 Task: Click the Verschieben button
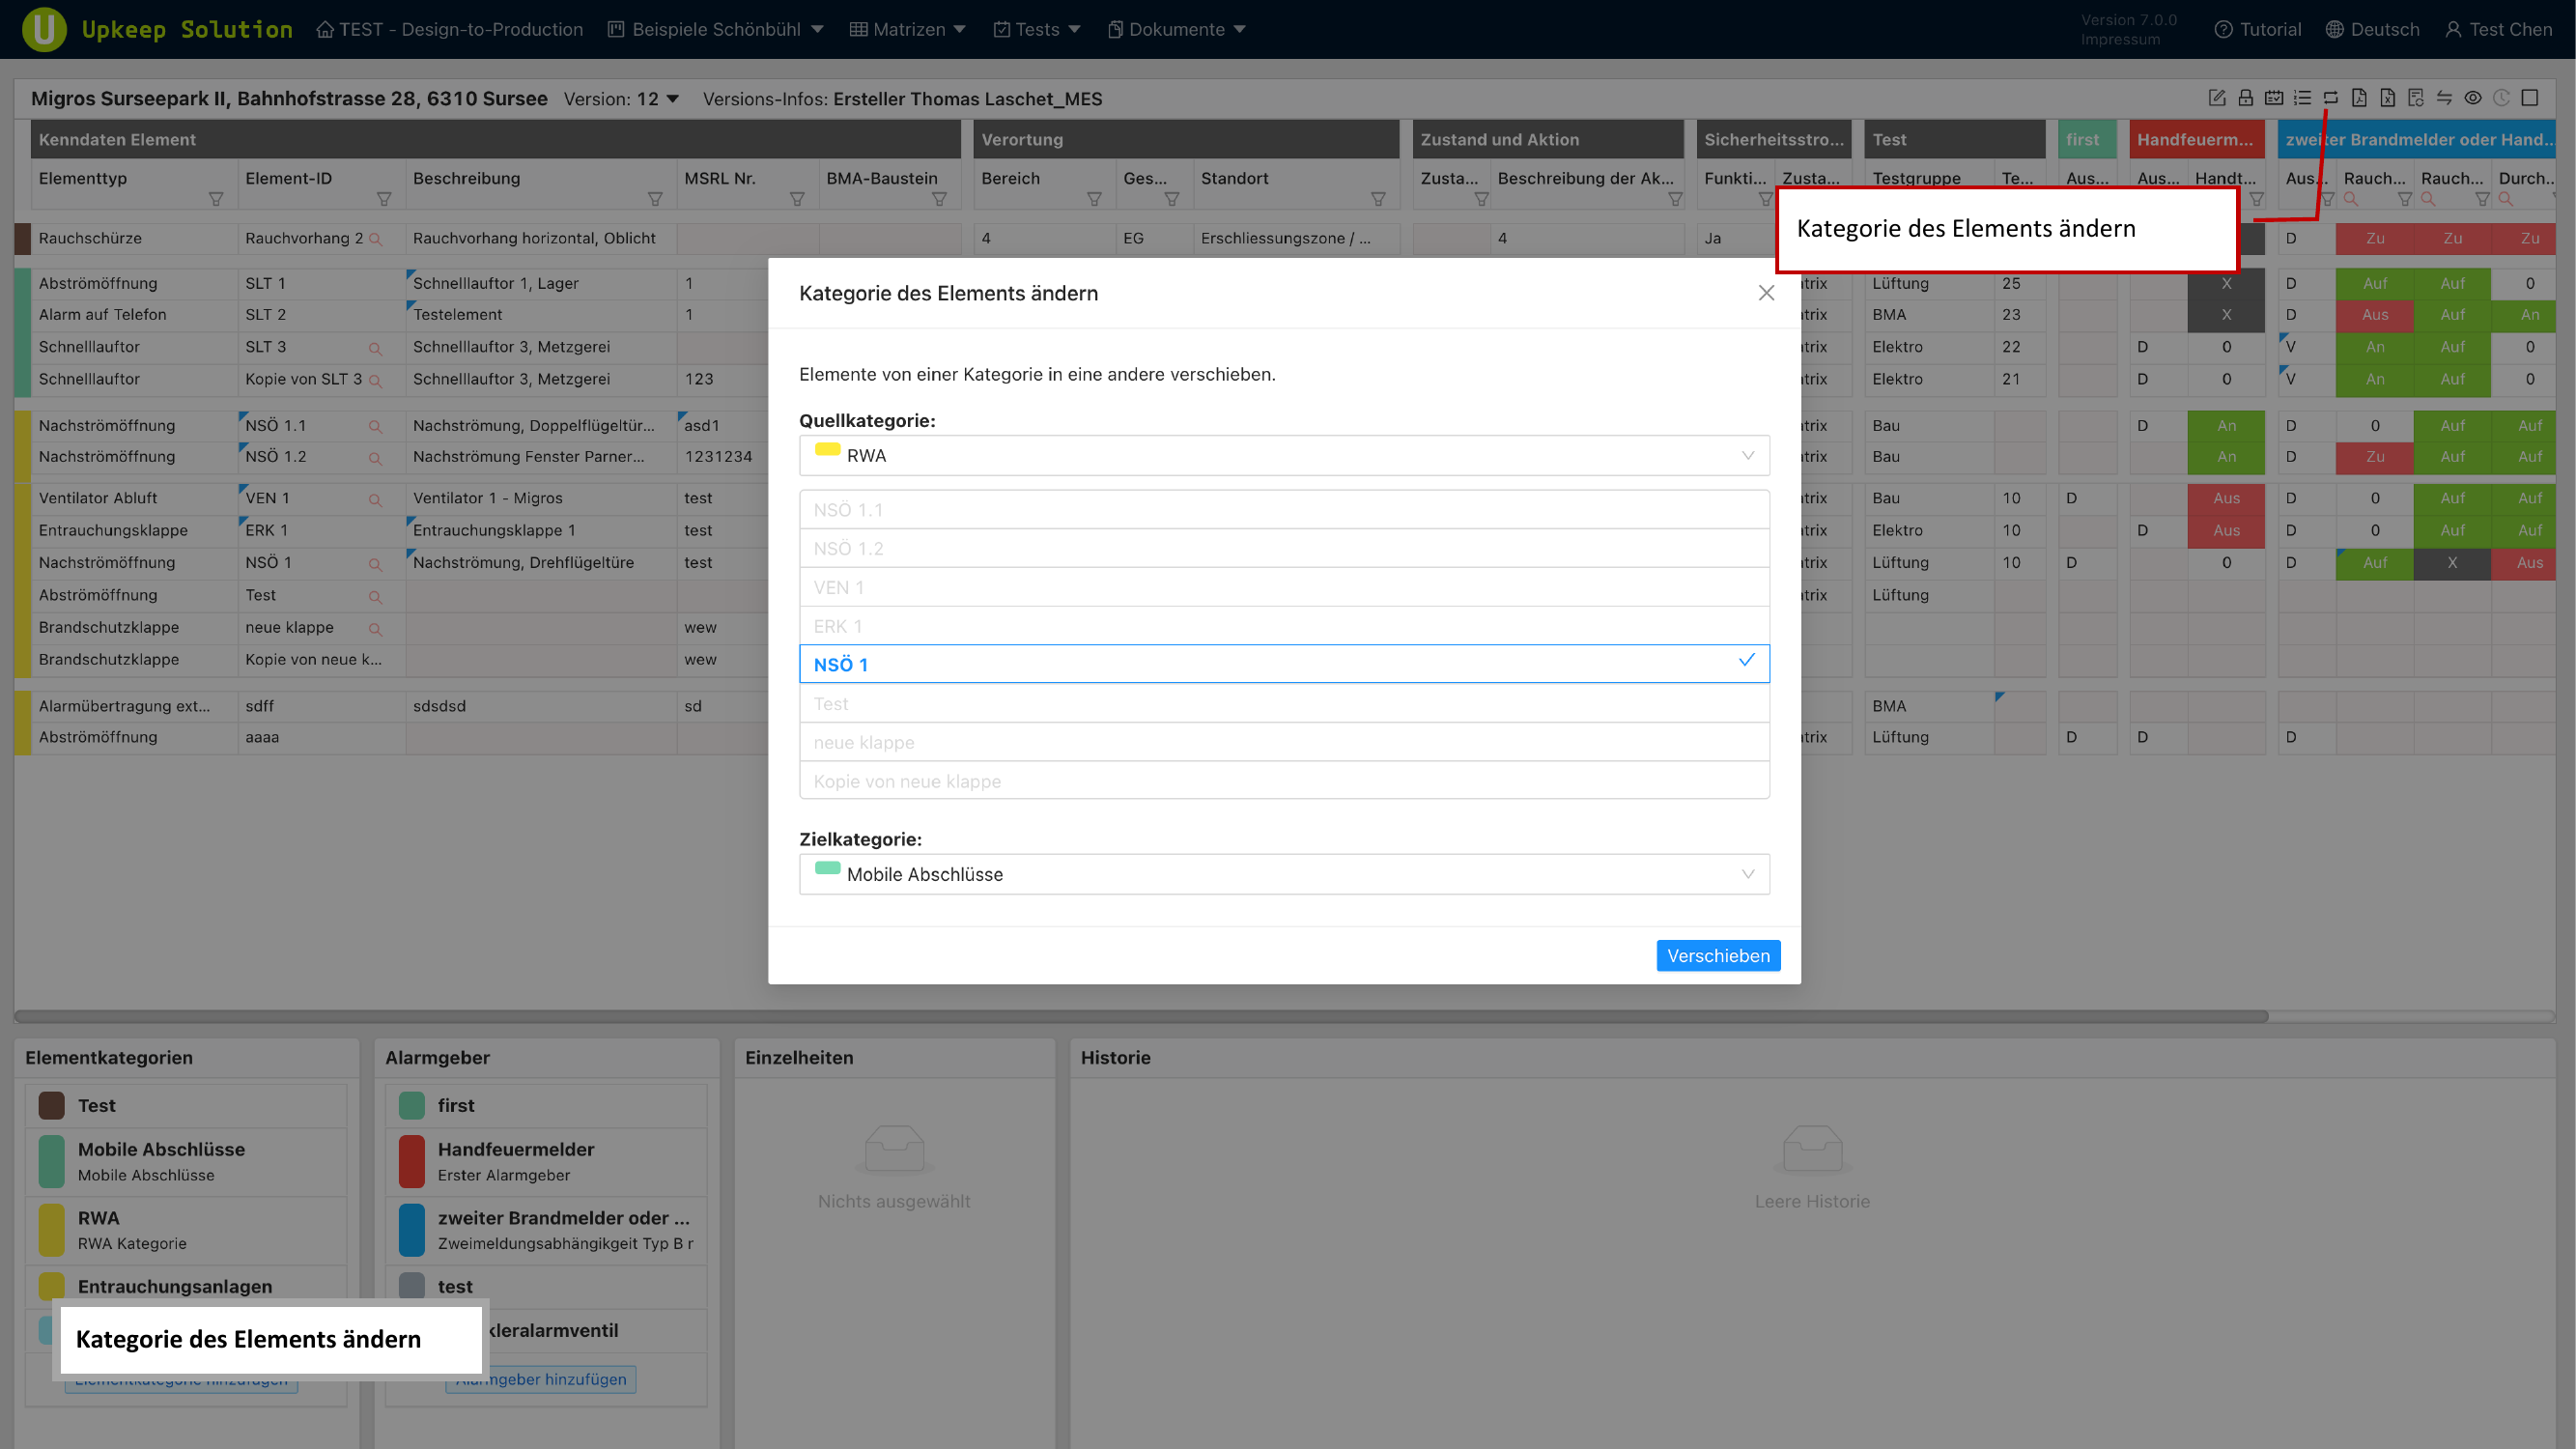[x=1717, y=955]
